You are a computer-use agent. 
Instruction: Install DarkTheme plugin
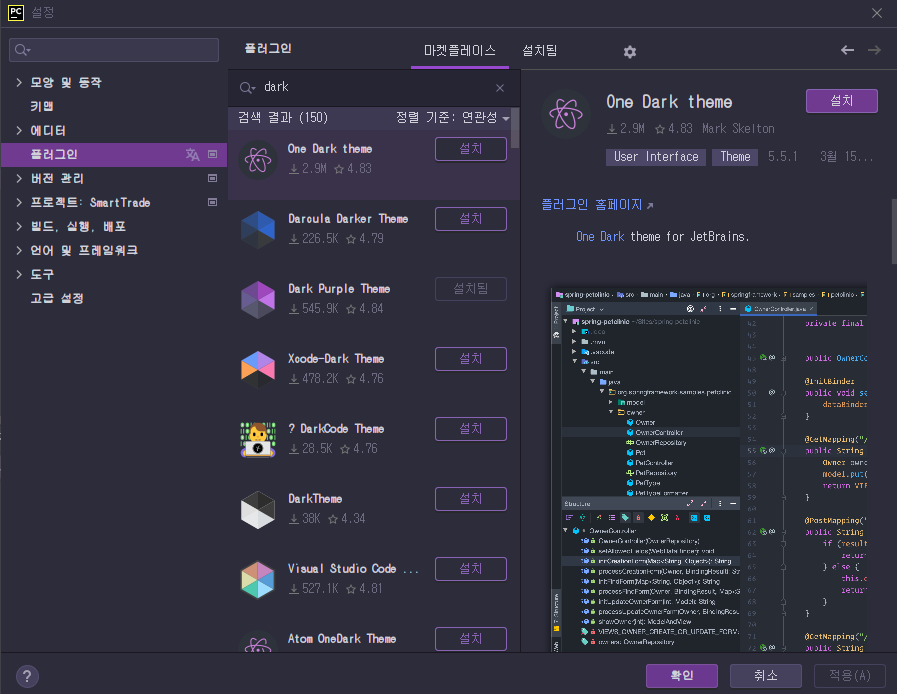click(471, 499)
